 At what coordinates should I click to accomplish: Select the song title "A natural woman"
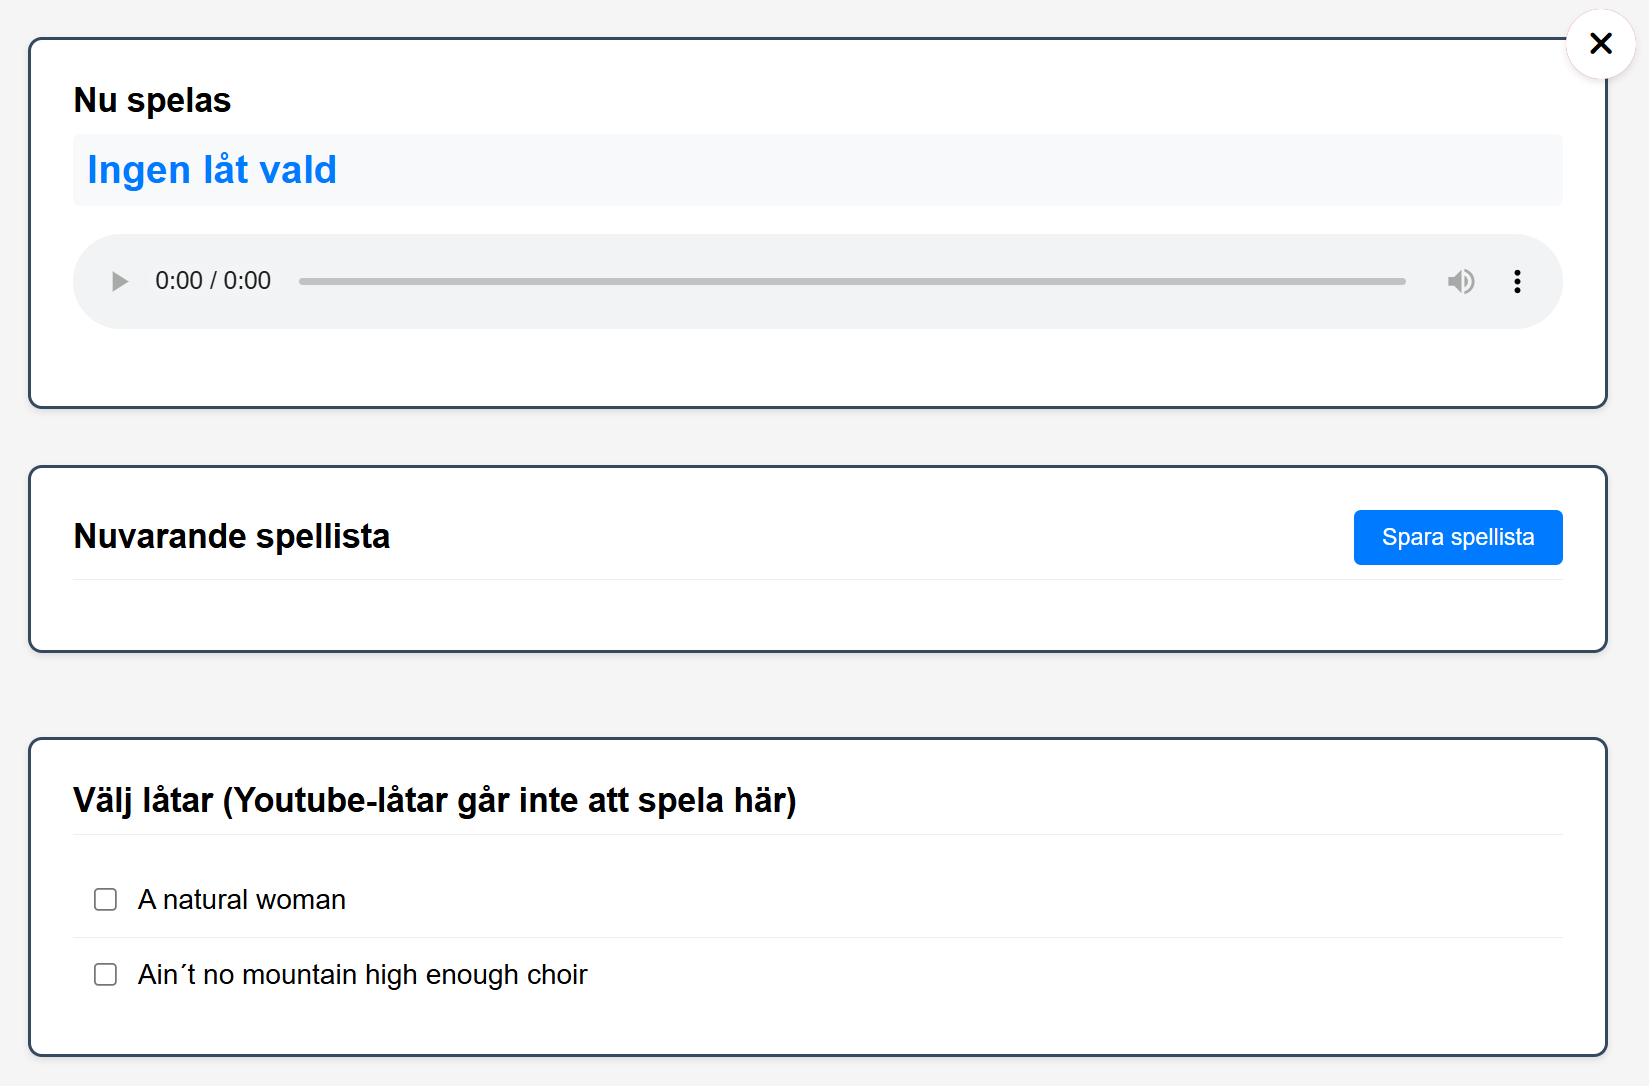pos(241,899)
